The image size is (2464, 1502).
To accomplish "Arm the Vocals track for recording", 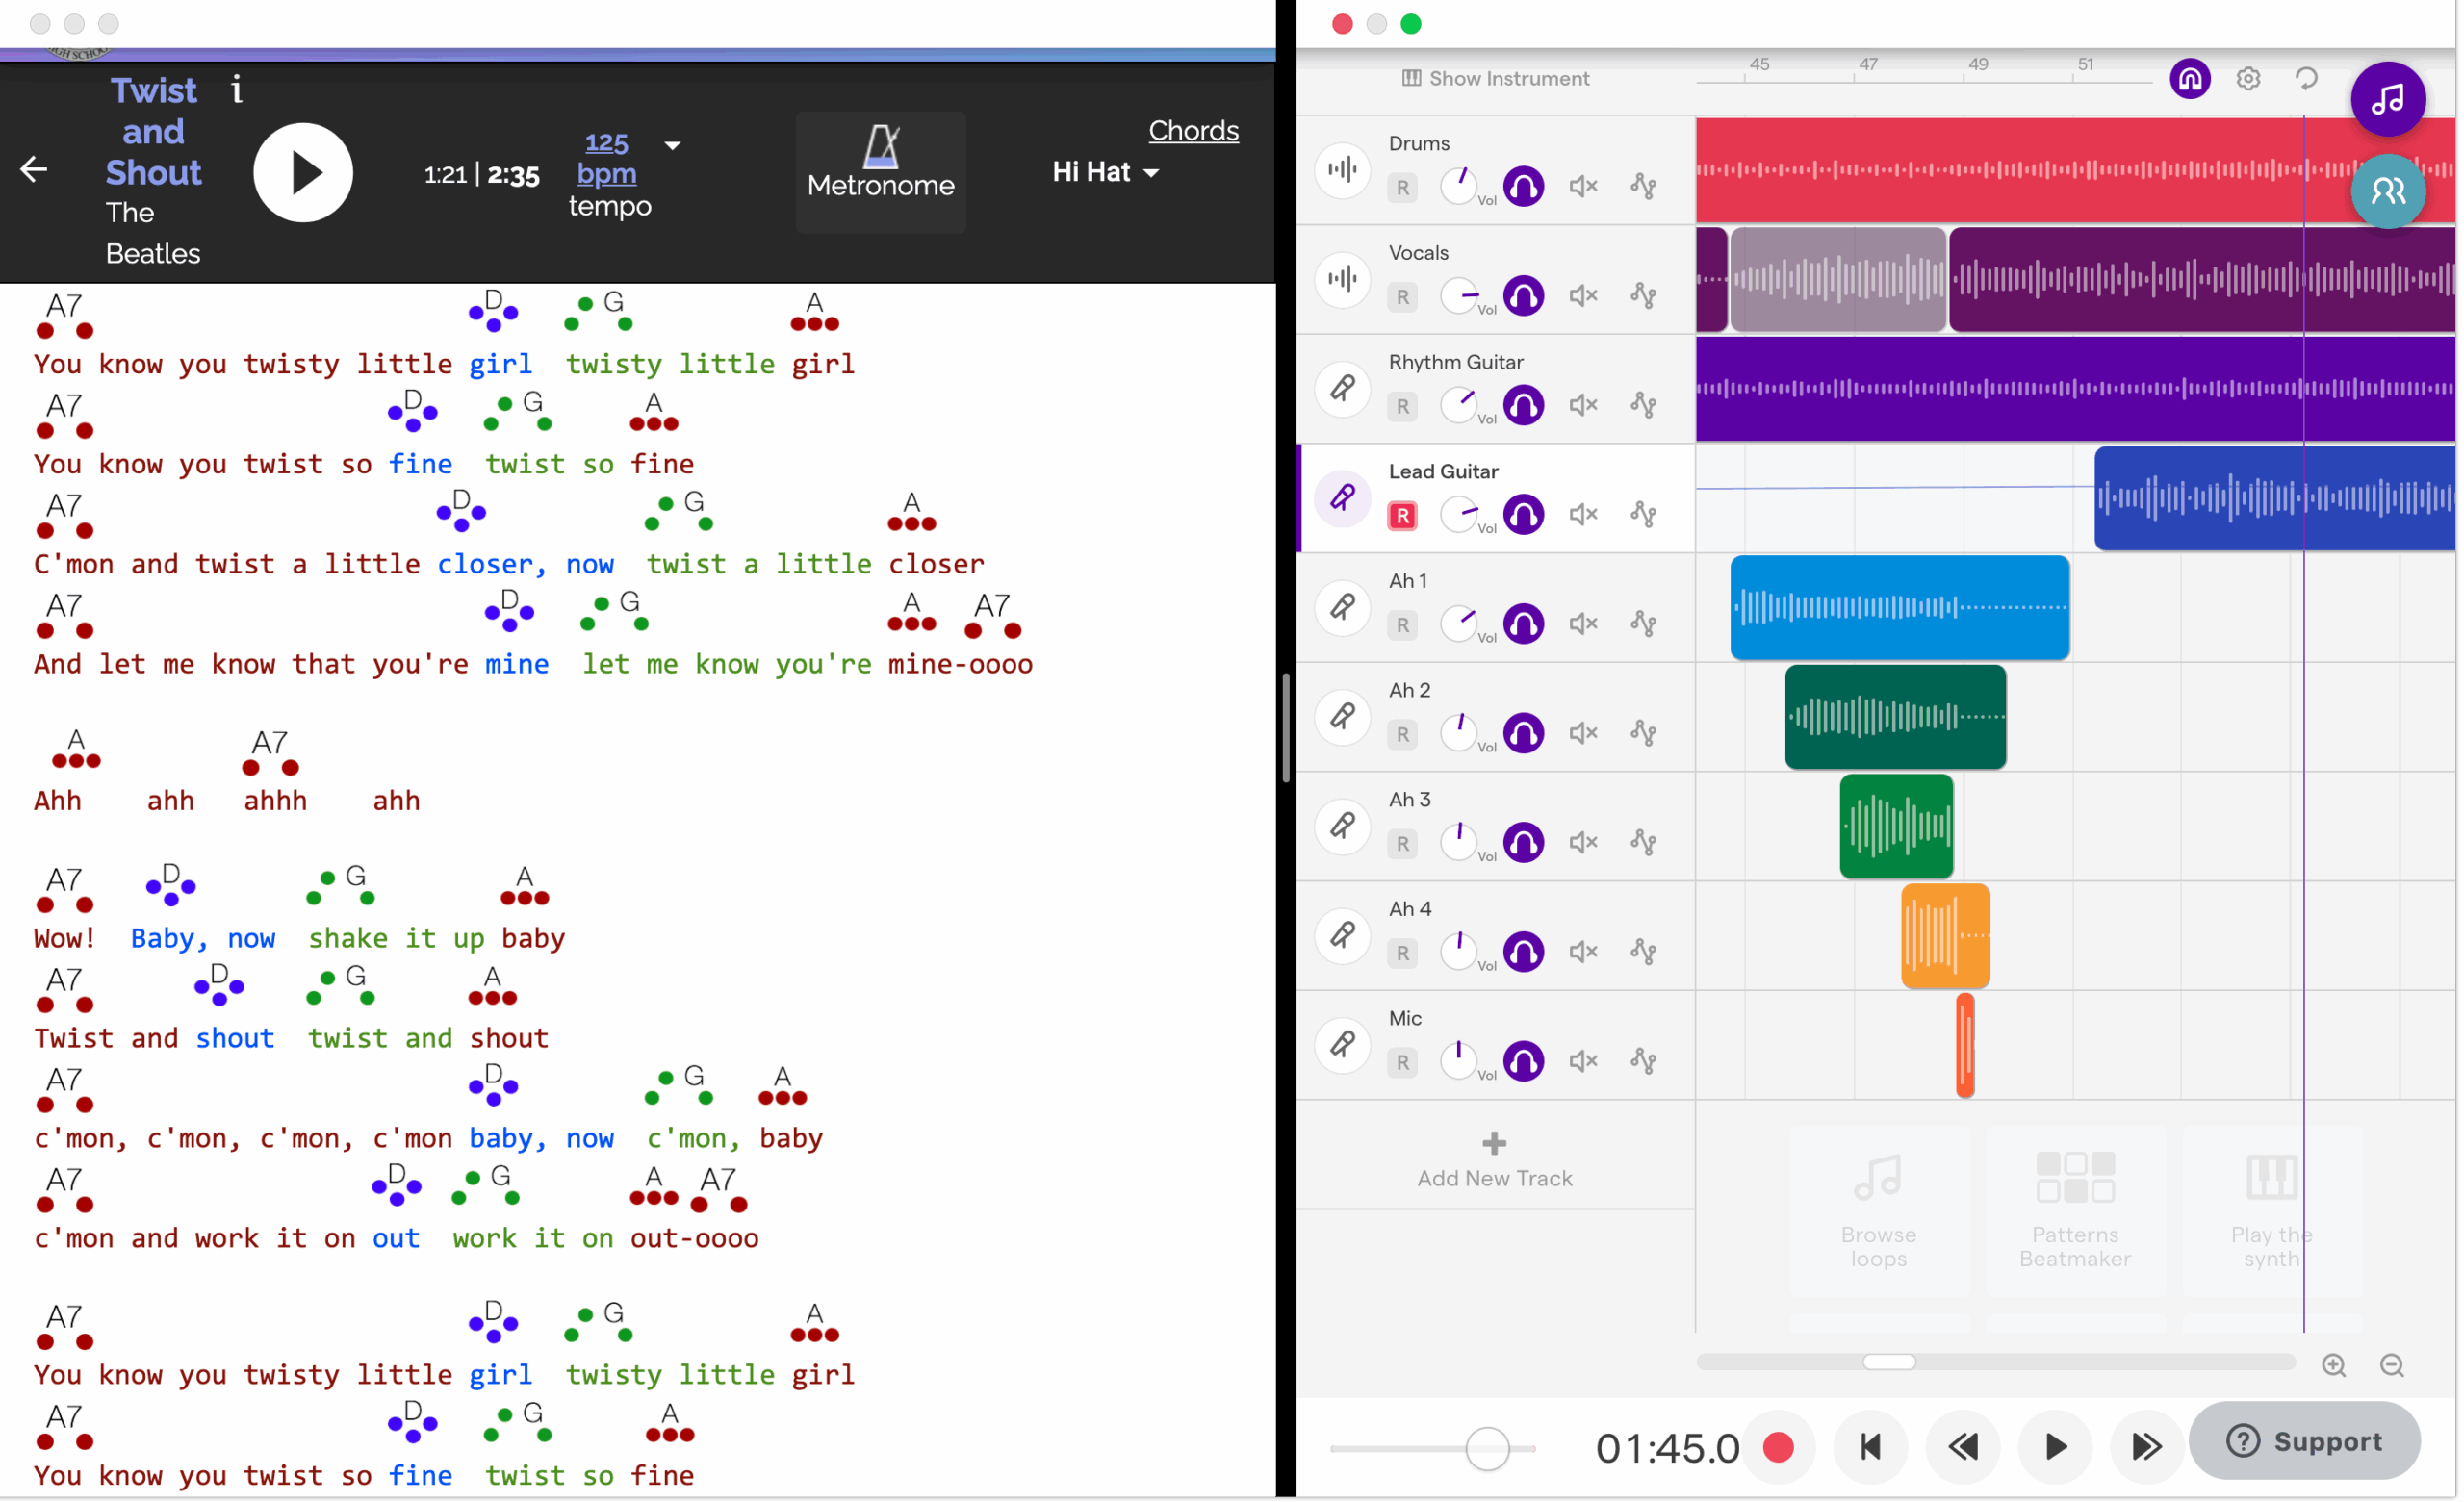I will [1403, 297].
